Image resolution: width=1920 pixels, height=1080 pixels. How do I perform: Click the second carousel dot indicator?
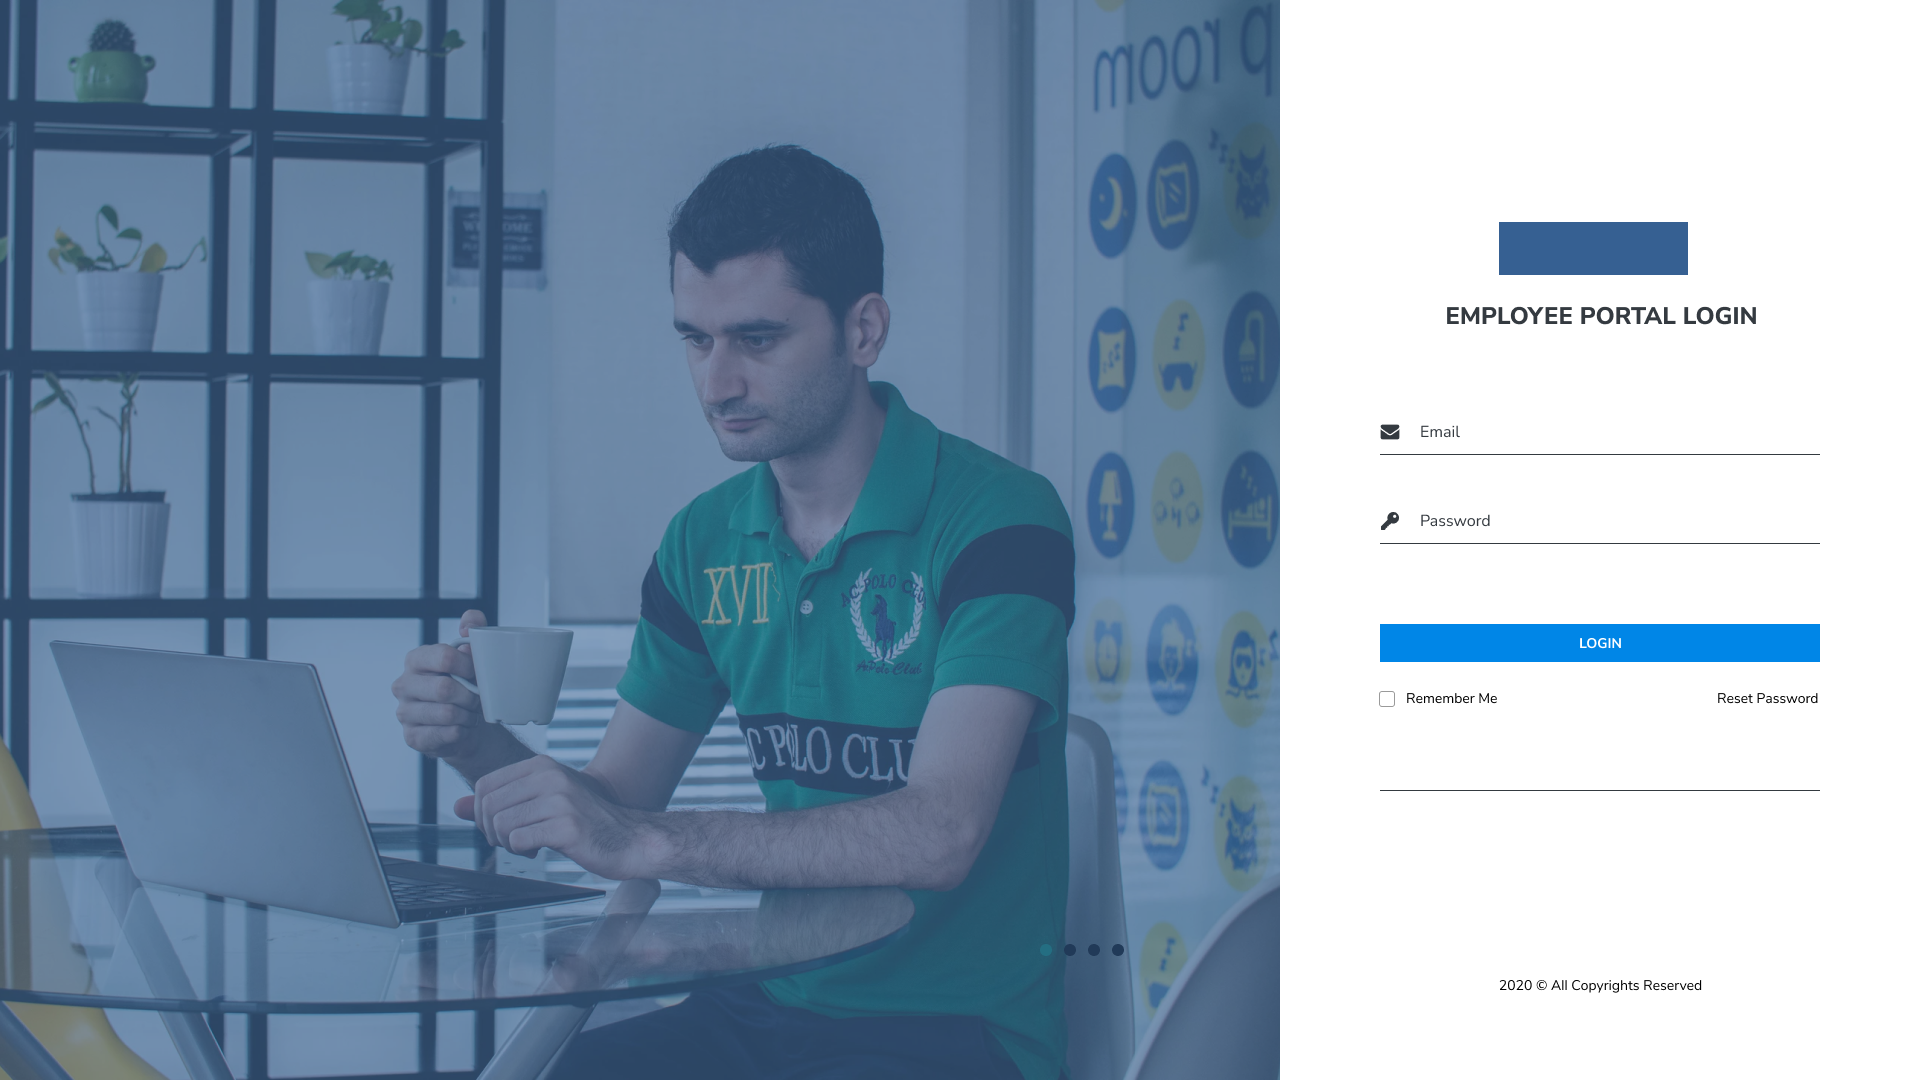pyautogui.click(x=1069, y=949)
